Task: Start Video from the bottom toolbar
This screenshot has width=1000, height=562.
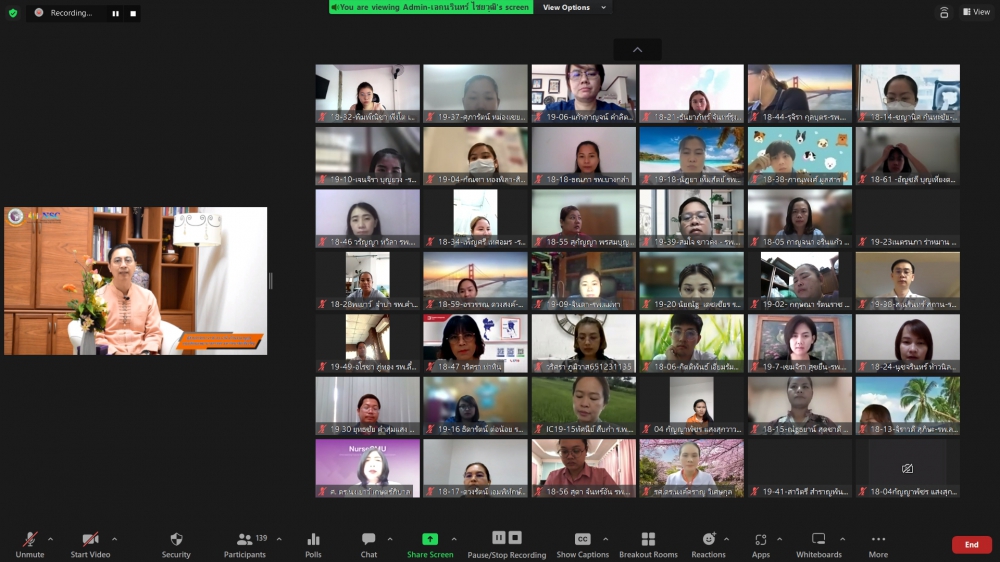Action: [90, 540]
